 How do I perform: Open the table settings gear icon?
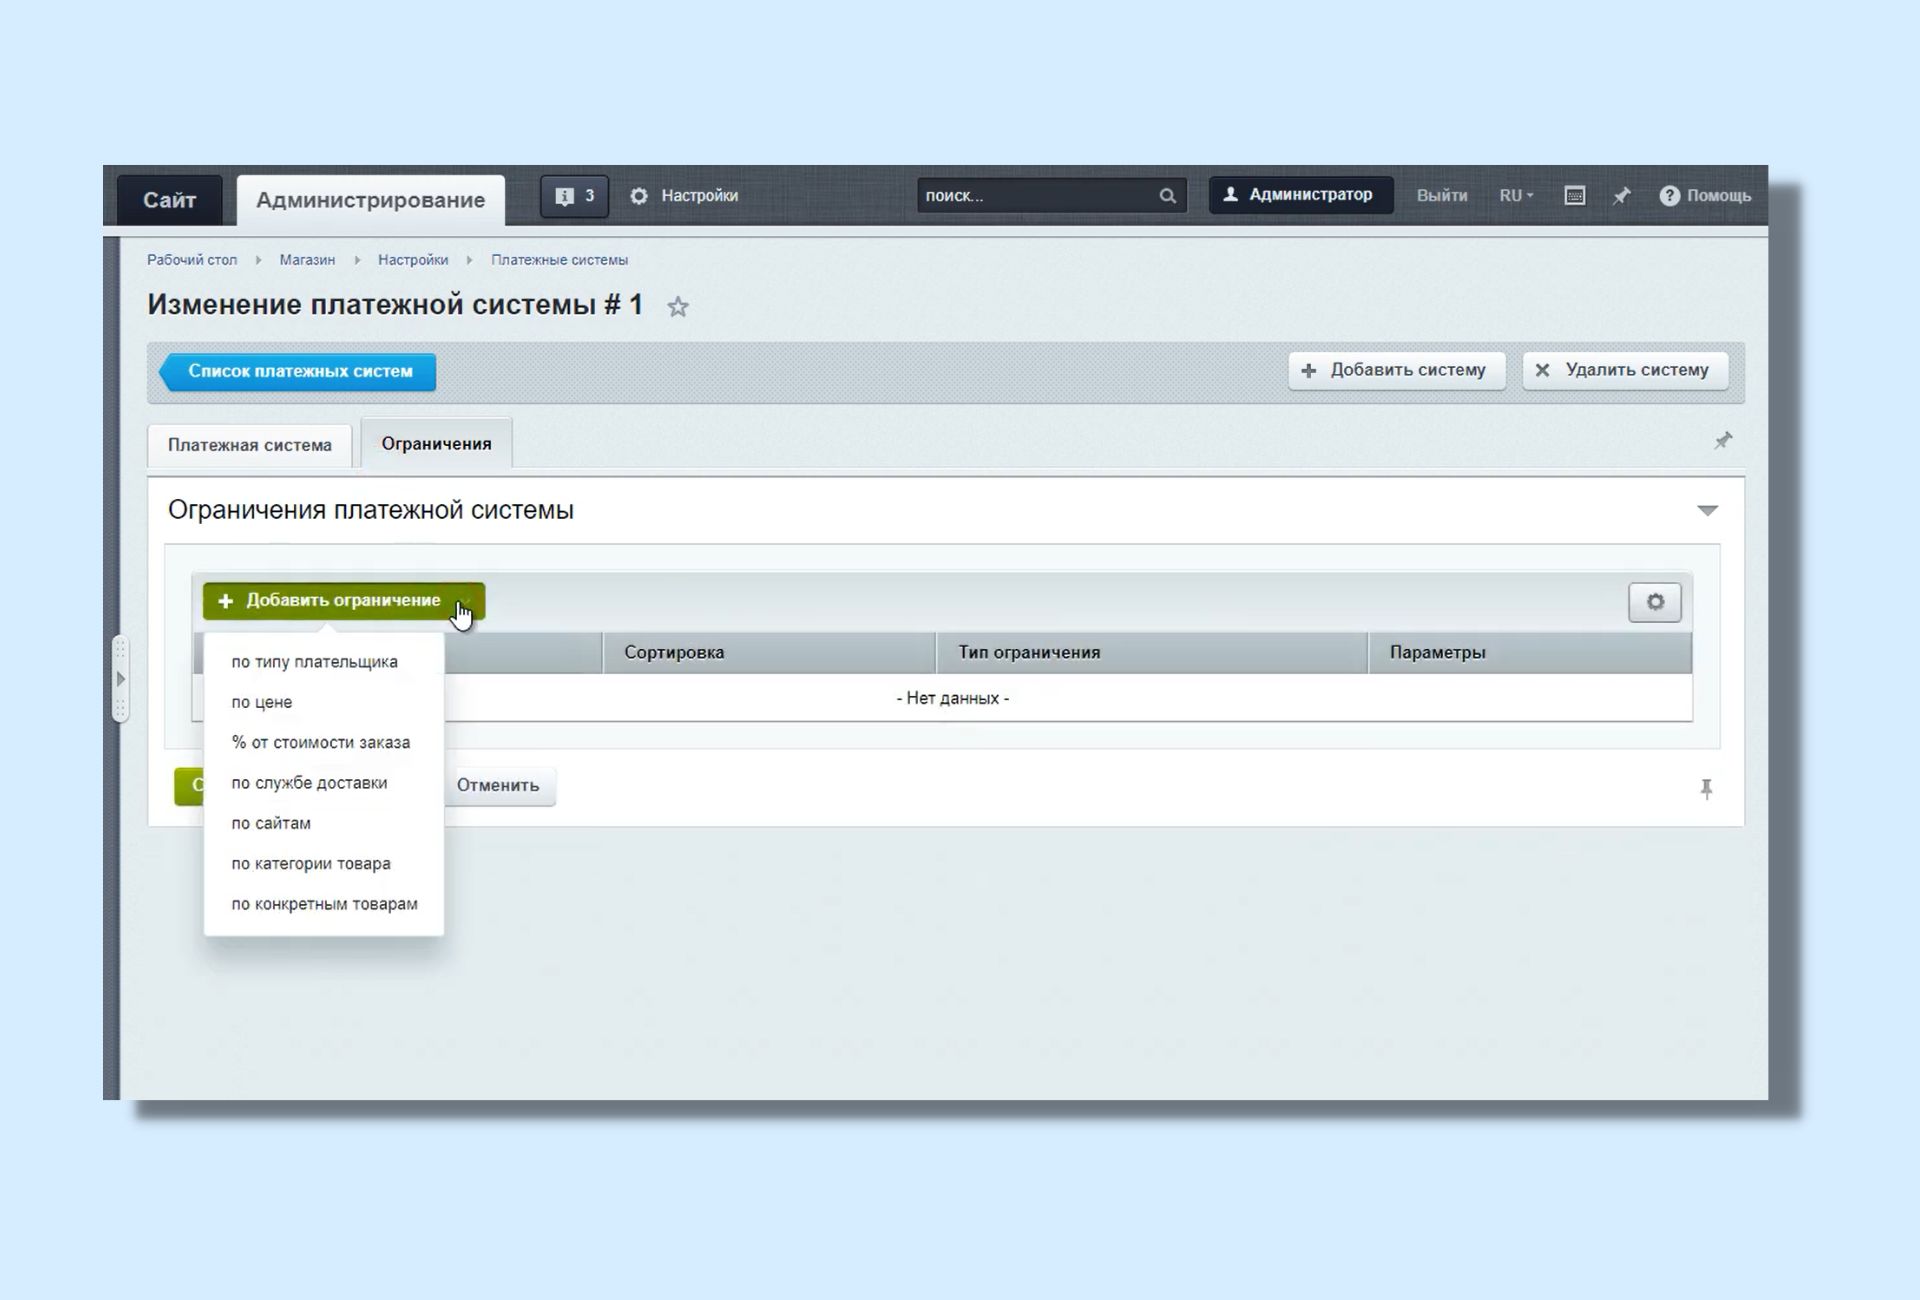pos(1655,602)
